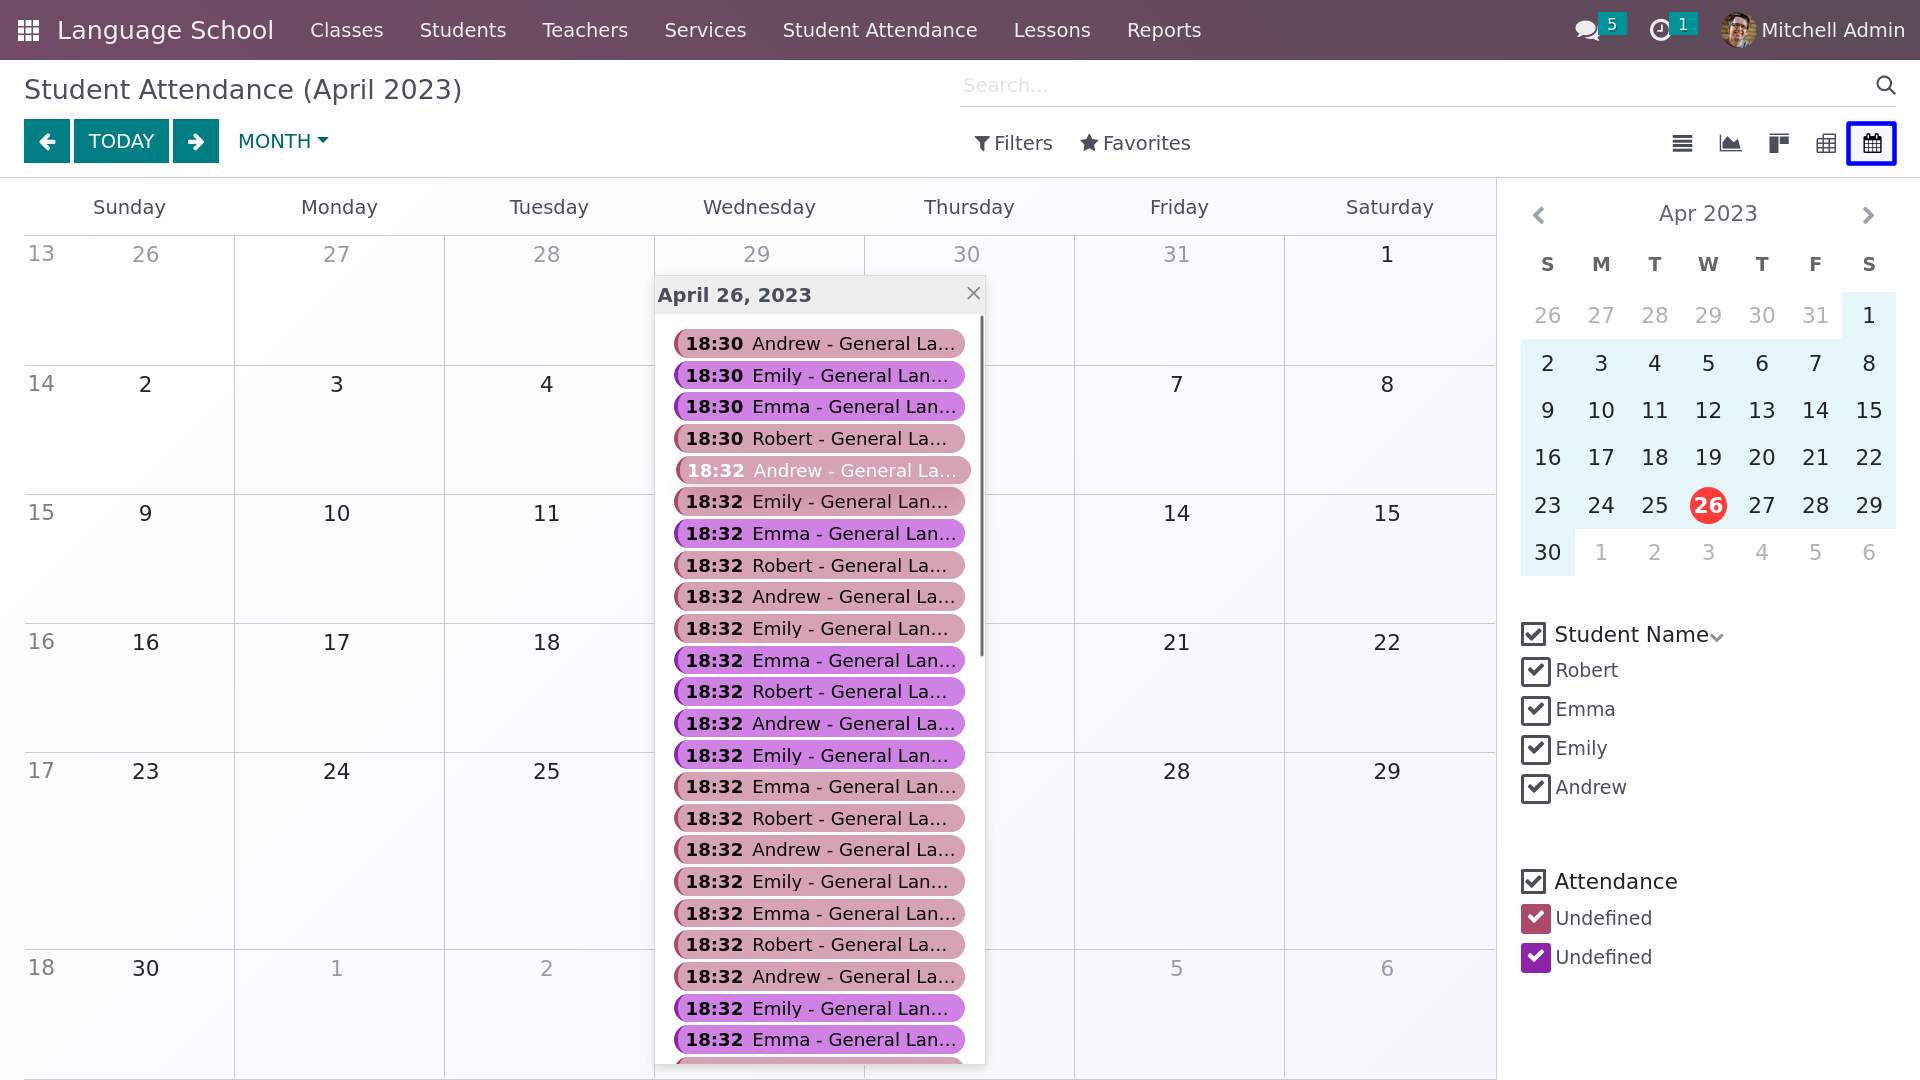1920x1080 pixels.
Task: Close the April 26, 2023 popup
Action: click(973, 293)
